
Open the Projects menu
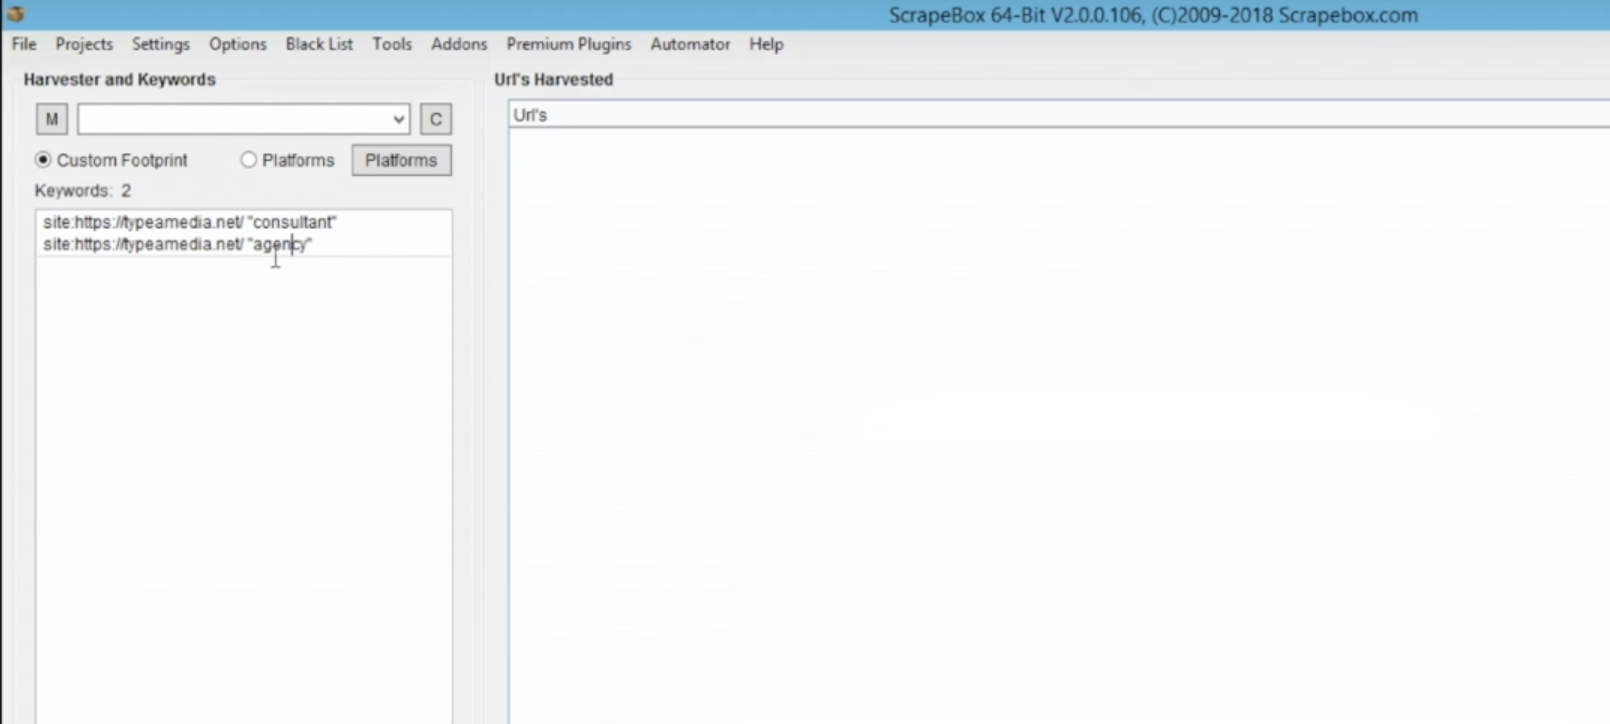click(84, 44)
